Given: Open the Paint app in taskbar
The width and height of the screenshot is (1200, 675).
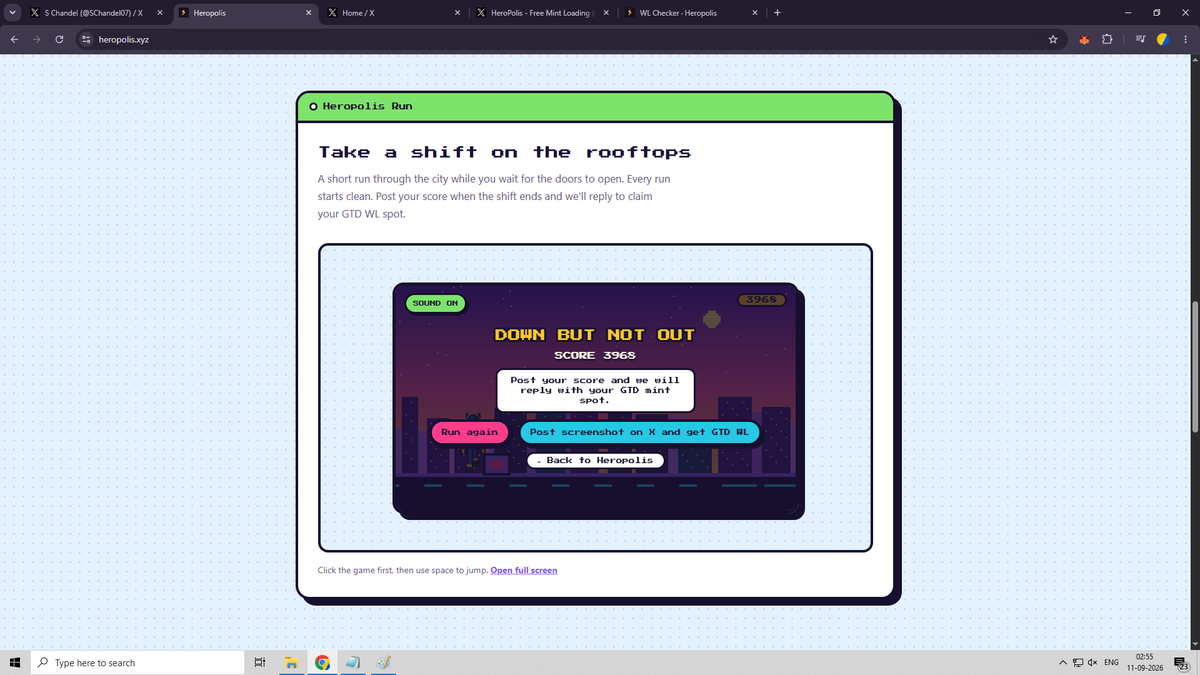Looking at the screenshot, I should (384, 662).
